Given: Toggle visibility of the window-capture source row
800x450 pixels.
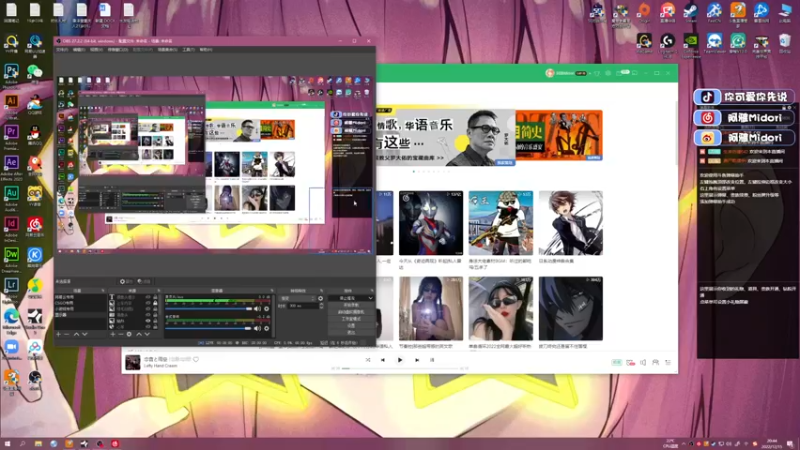Looking at the screenshot, I should point(148,315).
